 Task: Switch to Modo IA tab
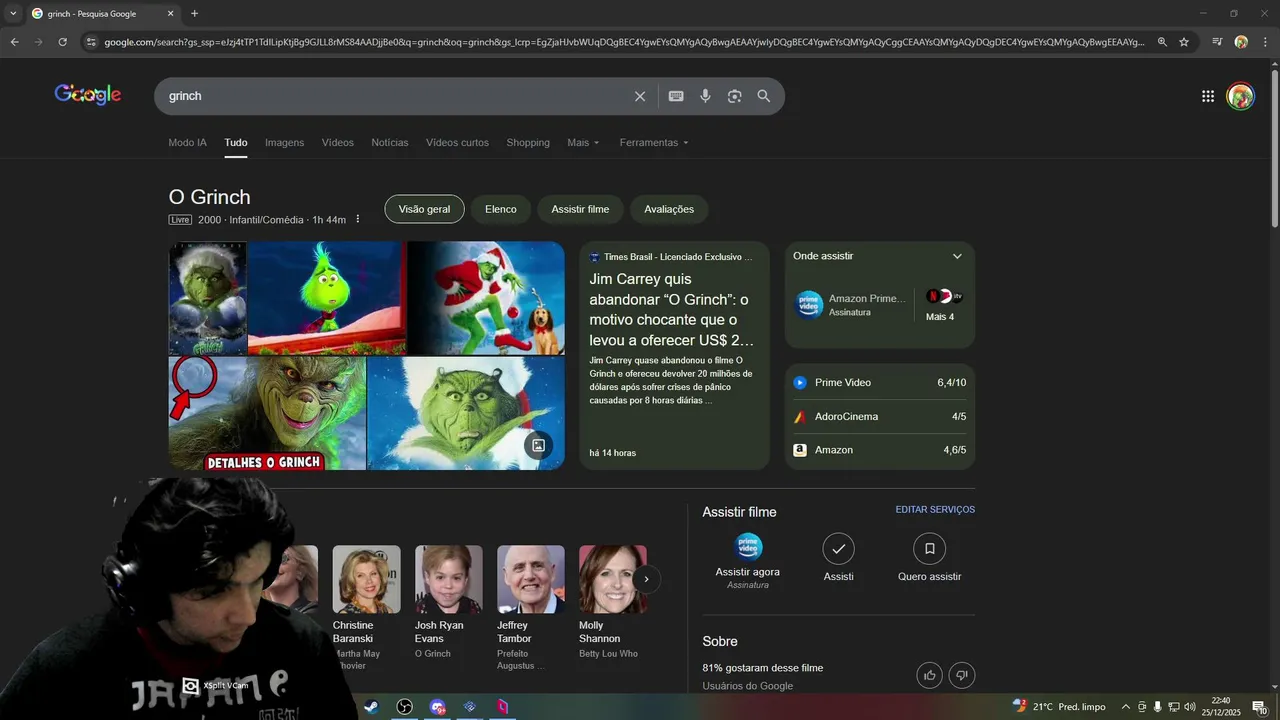click(187, 142)
